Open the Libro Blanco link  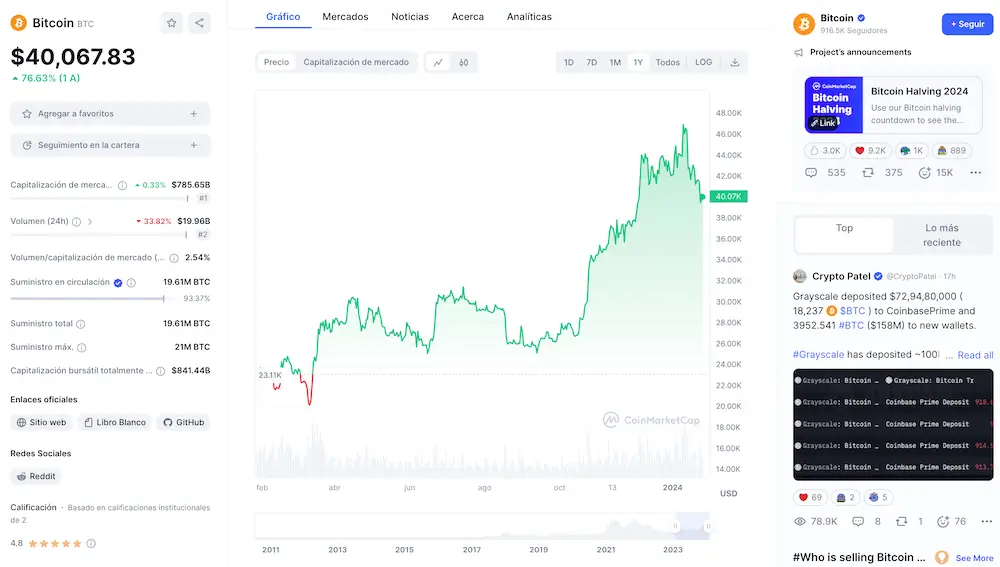tap(114, 422)
